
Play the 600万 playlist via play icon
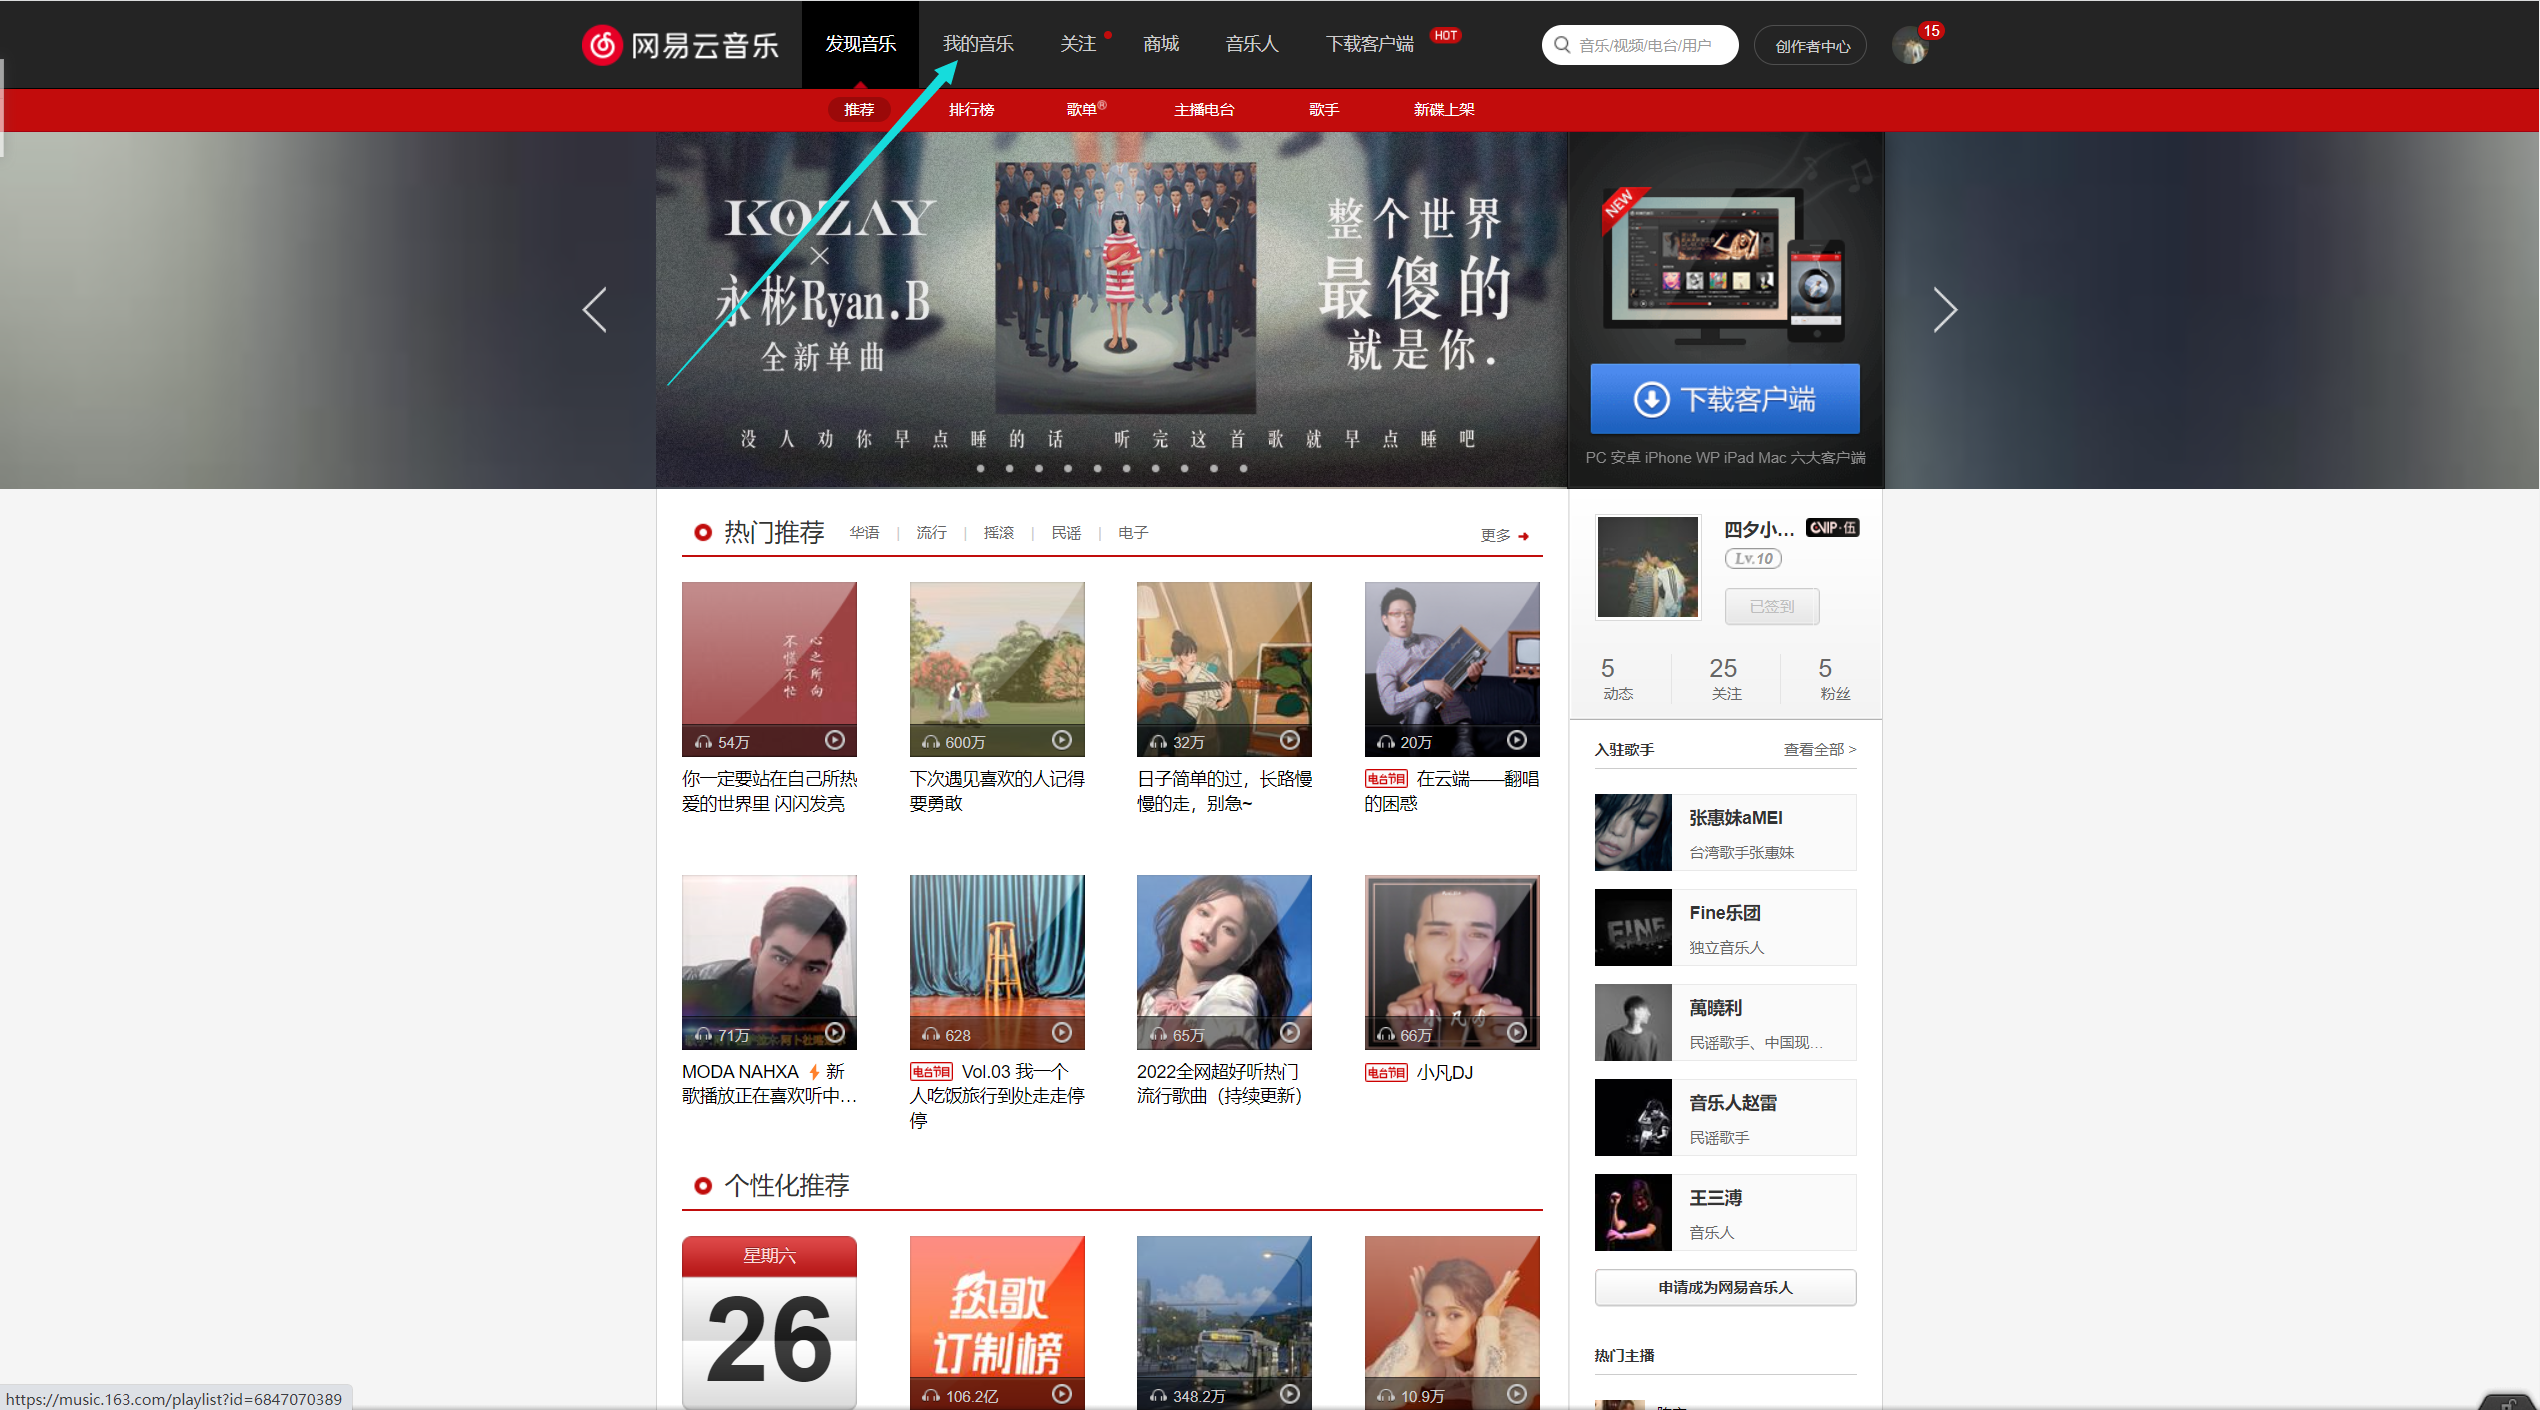coord(1062,740)
